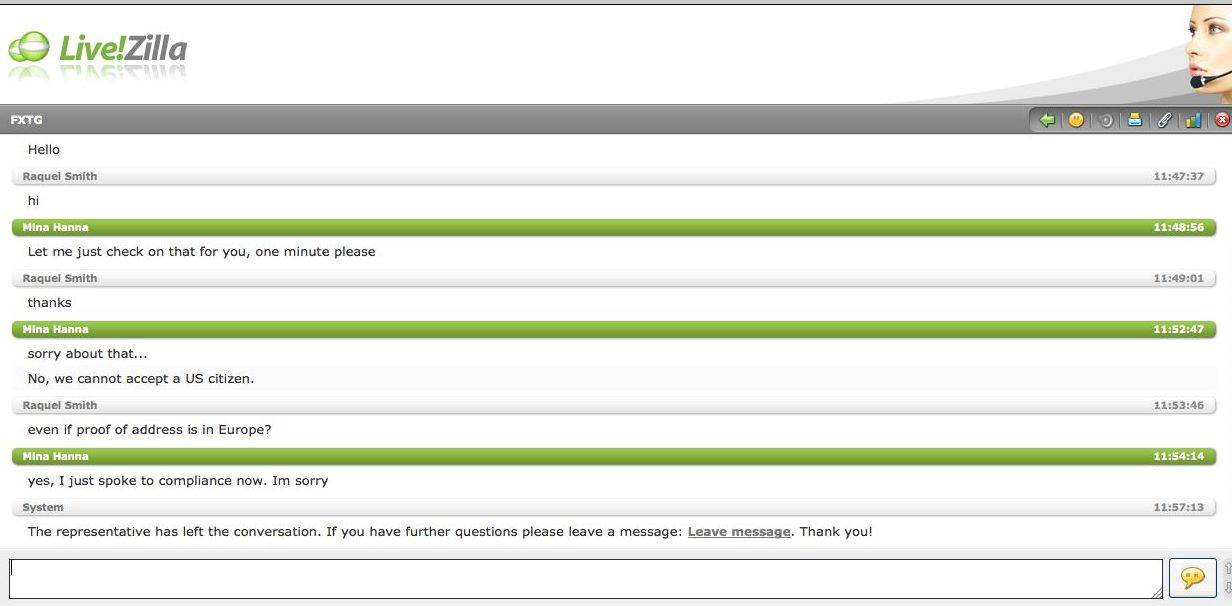1232x606 pixels.
Task: Click the down arrow beside send button
Action: click(1227, 587)
